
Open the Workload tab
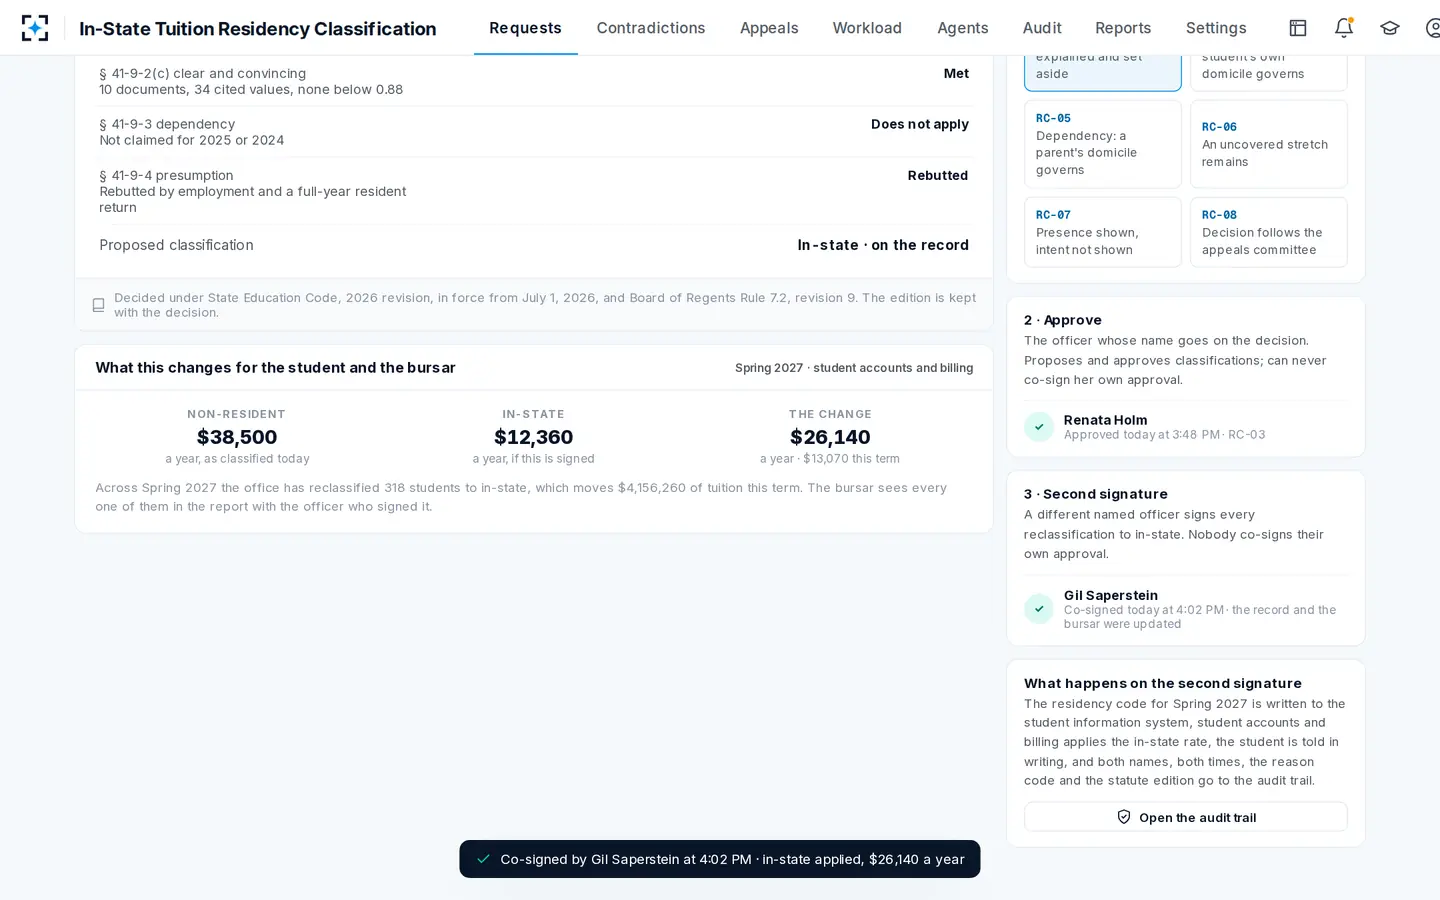[867, 28]
